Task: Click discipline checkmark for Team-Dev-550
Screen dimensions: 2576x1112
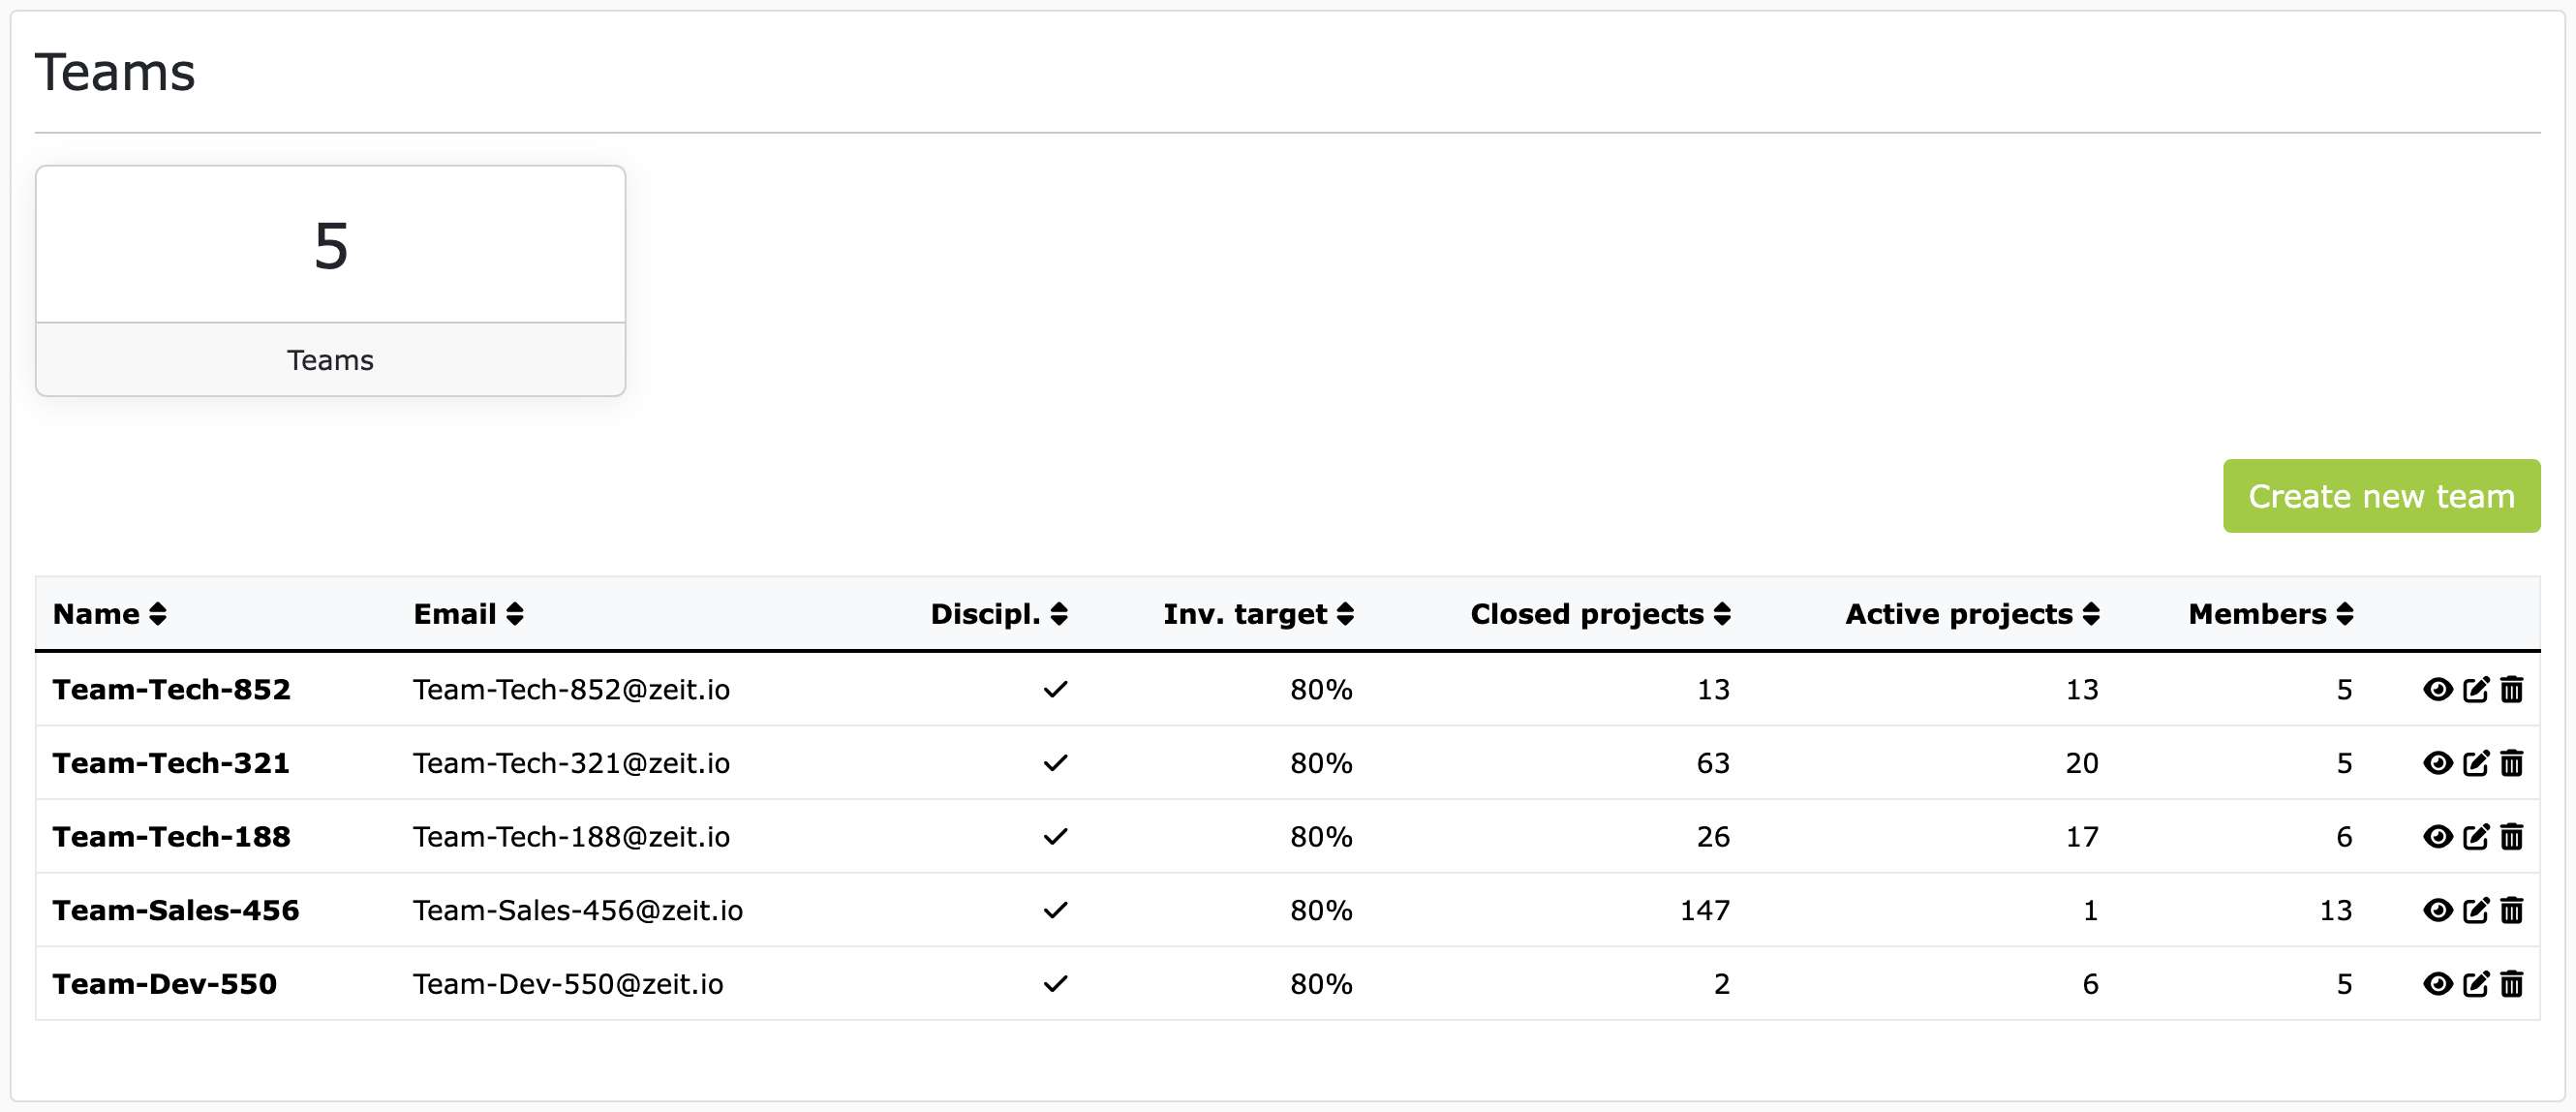Action: coord(1055,984)
